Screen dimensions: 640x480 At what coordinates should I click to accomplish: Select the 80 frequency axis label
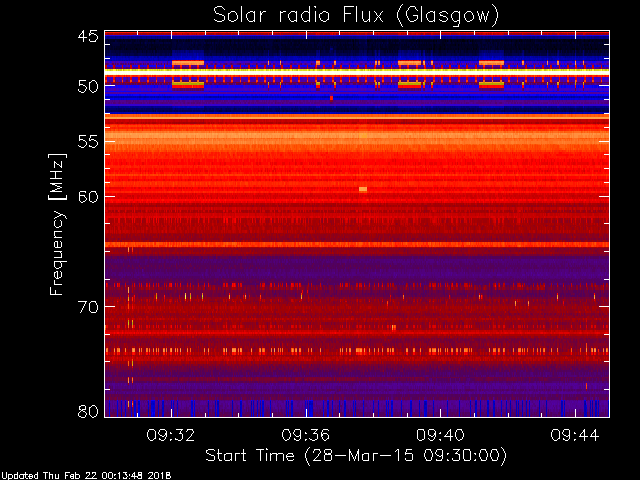point(88,411)
